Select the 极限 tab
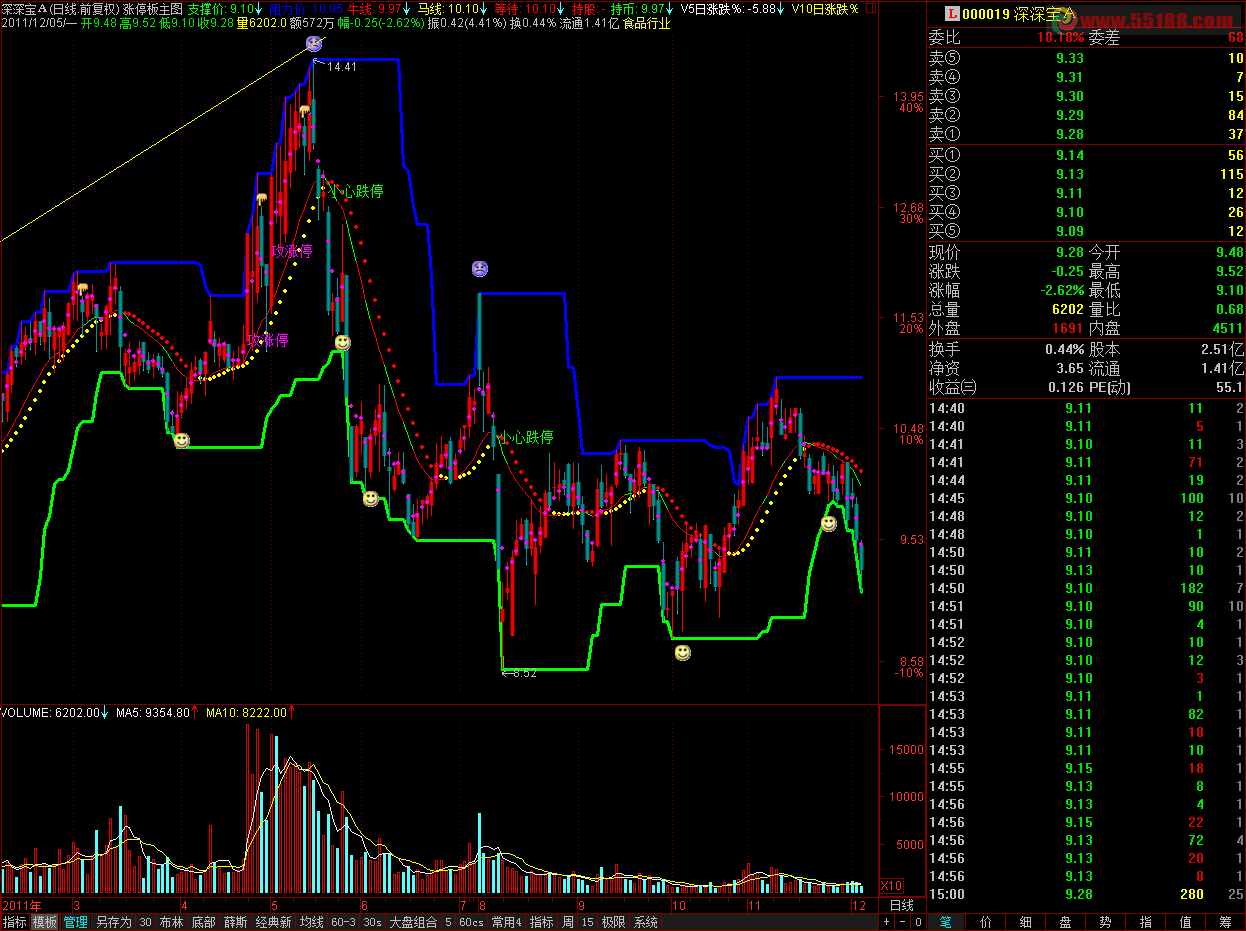Screen dimensions: 1246x931 613,922
